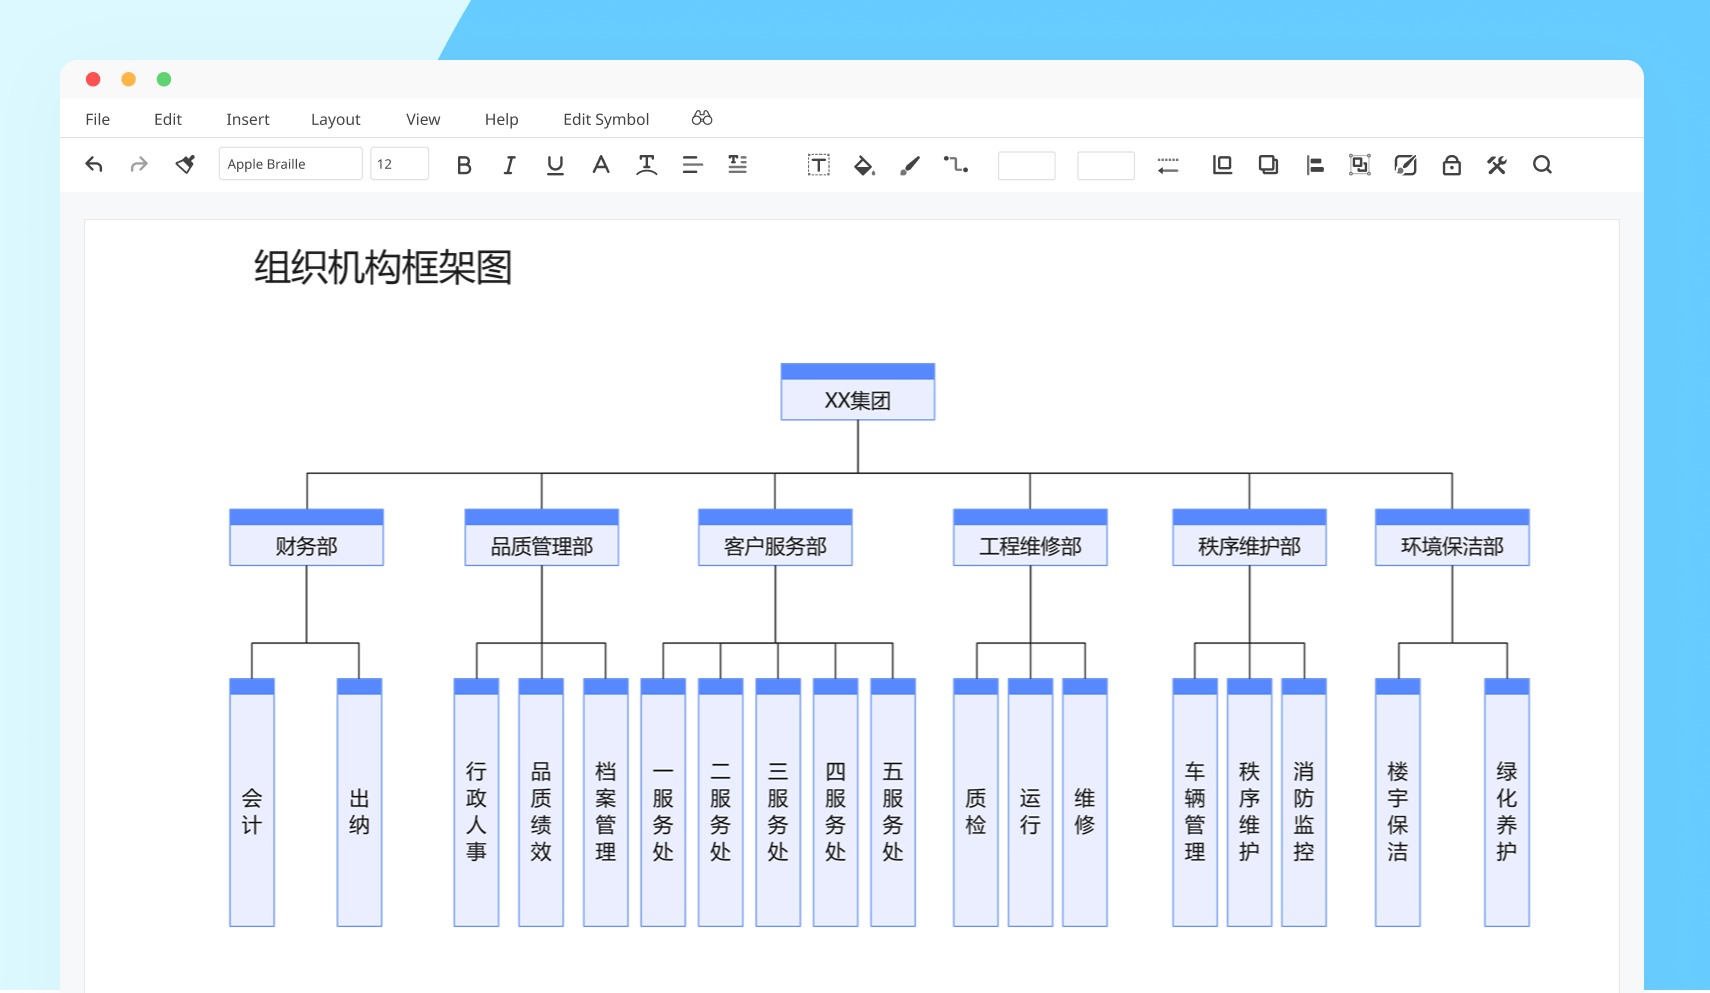
Task: Open the View menu
Action: pyautogui.click(x=423, y=119)
